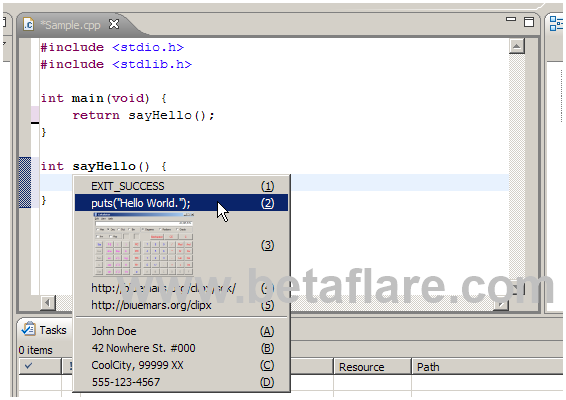Screen dimensions: 566x400
Task: Pick the 555-123-4567 entry
Action: [182, 382]
